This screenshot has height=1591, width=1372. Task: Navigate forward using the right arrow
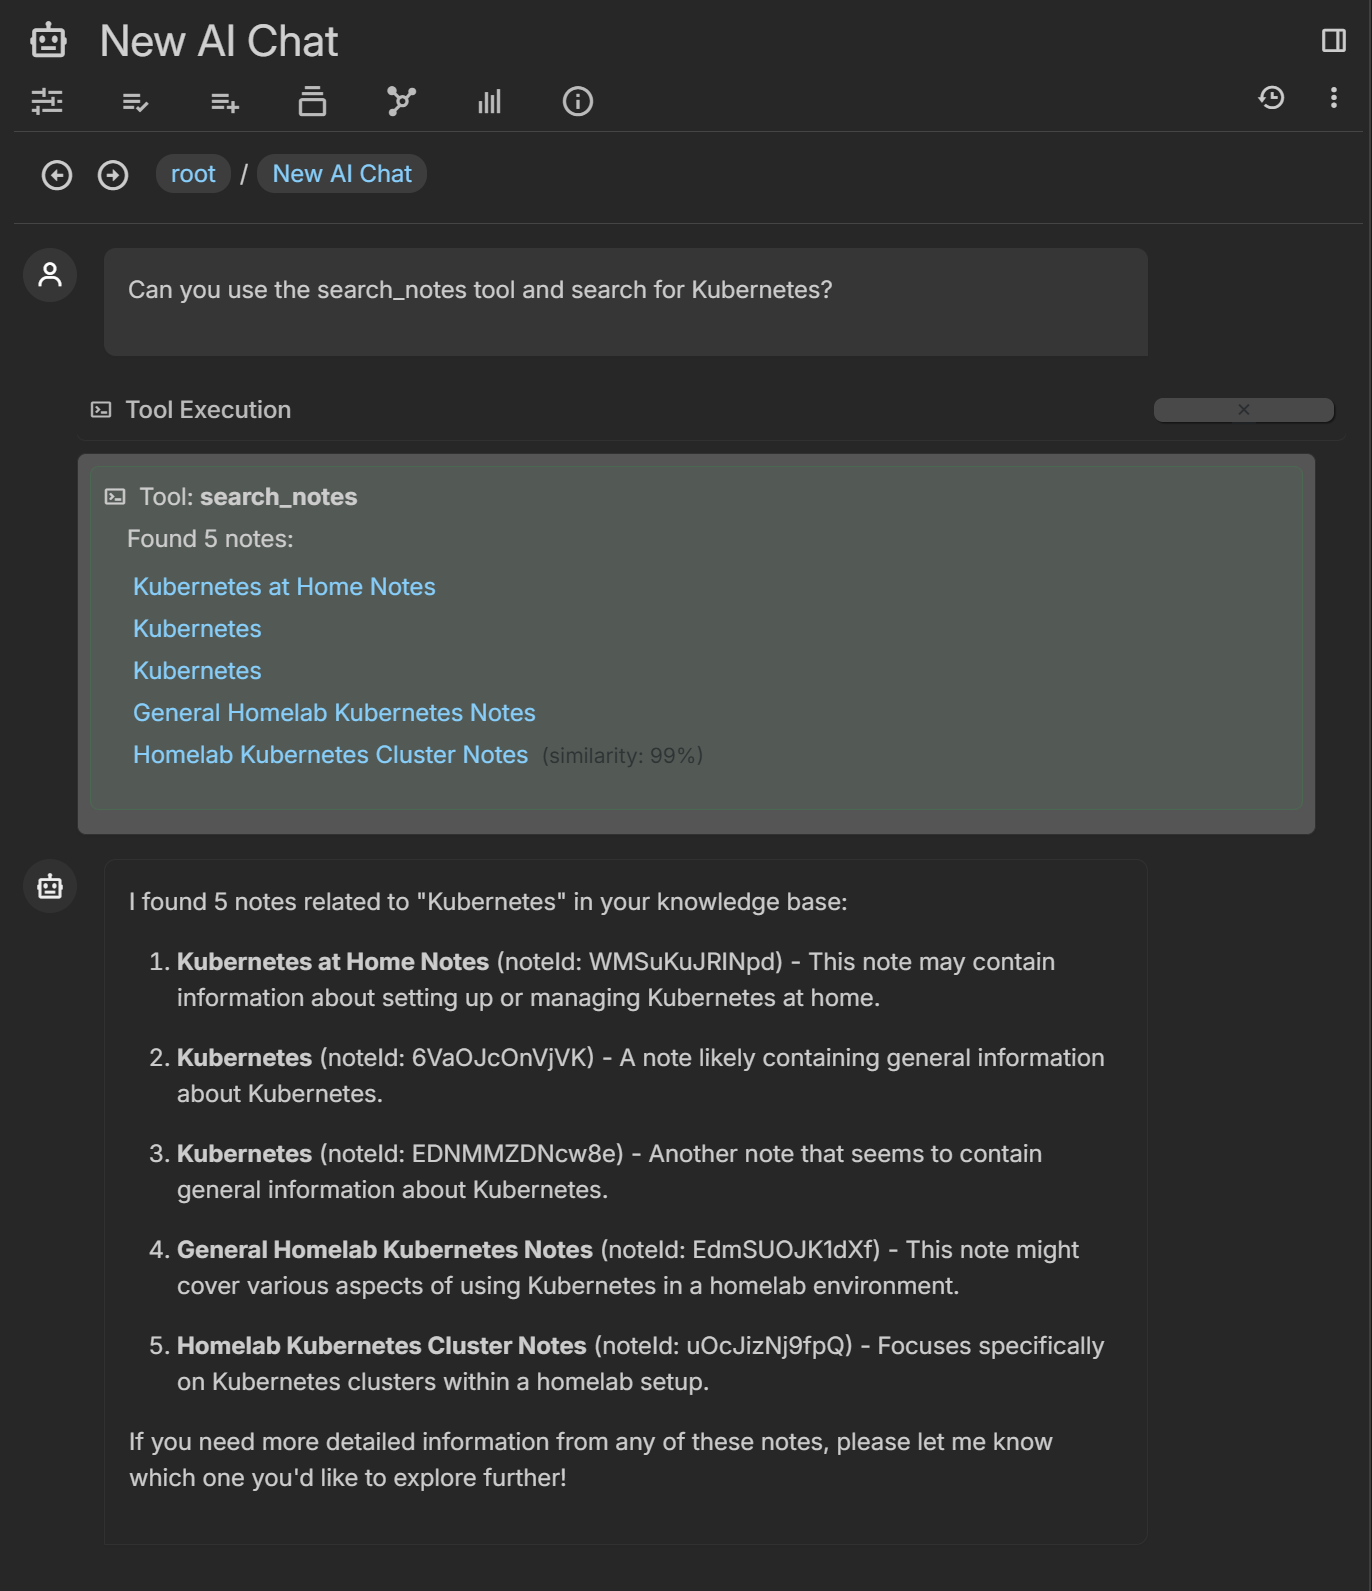114,174
